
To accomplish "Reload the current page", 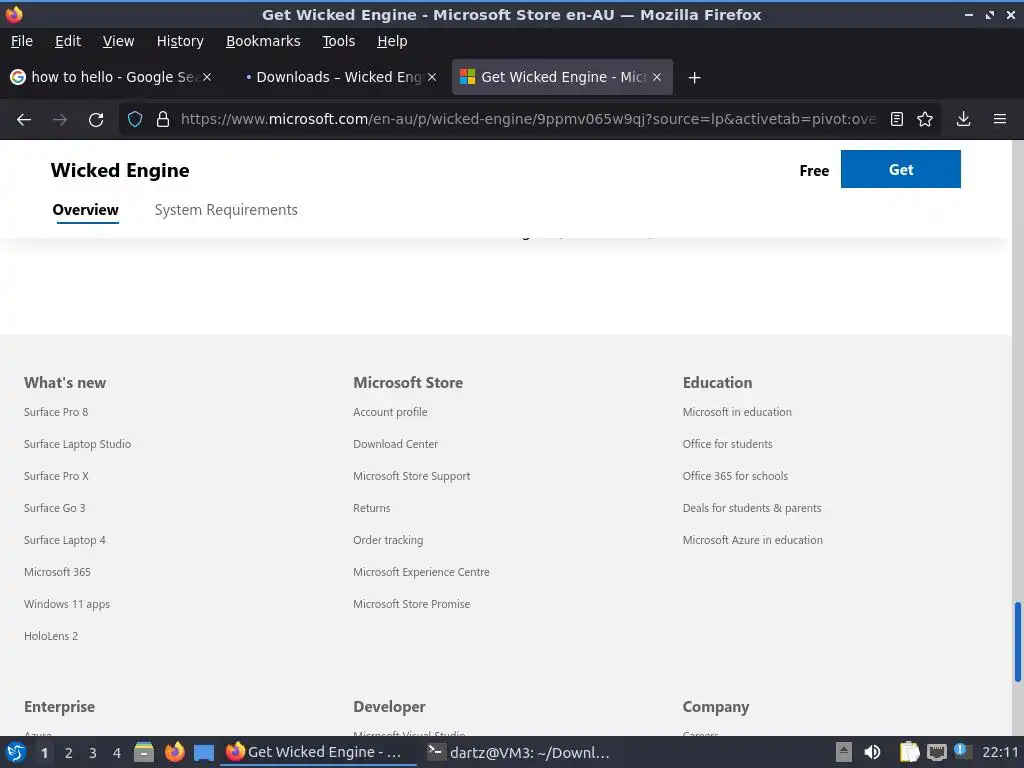I will 96,120.
